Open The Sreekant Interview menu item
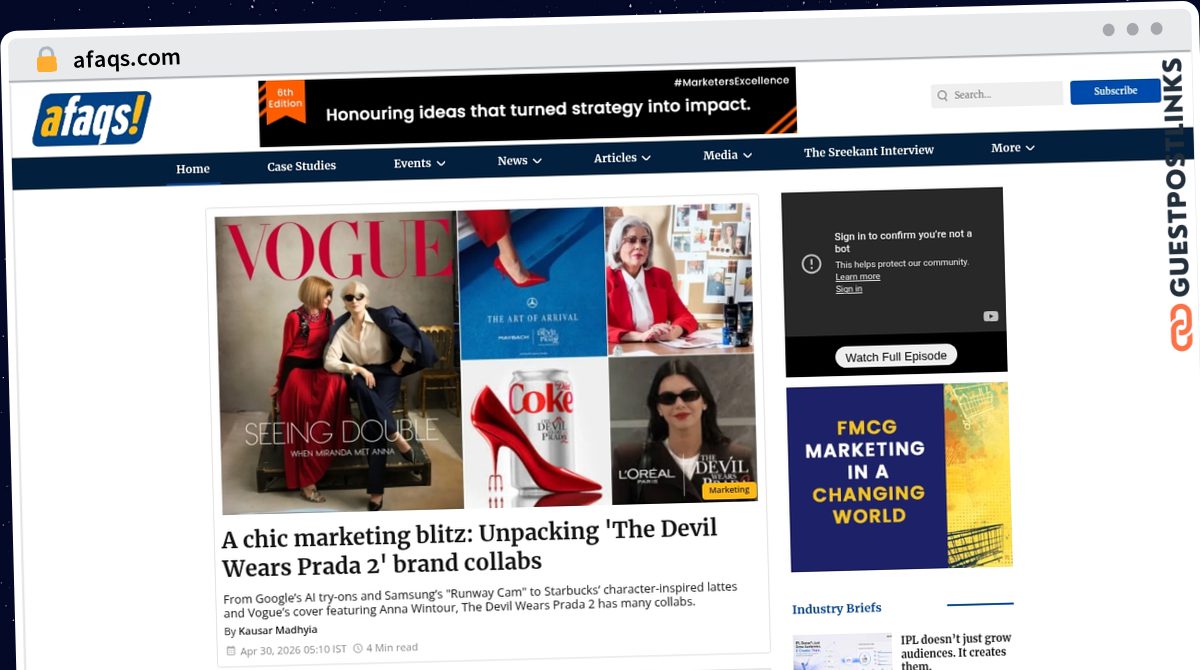 click(869, 151)
